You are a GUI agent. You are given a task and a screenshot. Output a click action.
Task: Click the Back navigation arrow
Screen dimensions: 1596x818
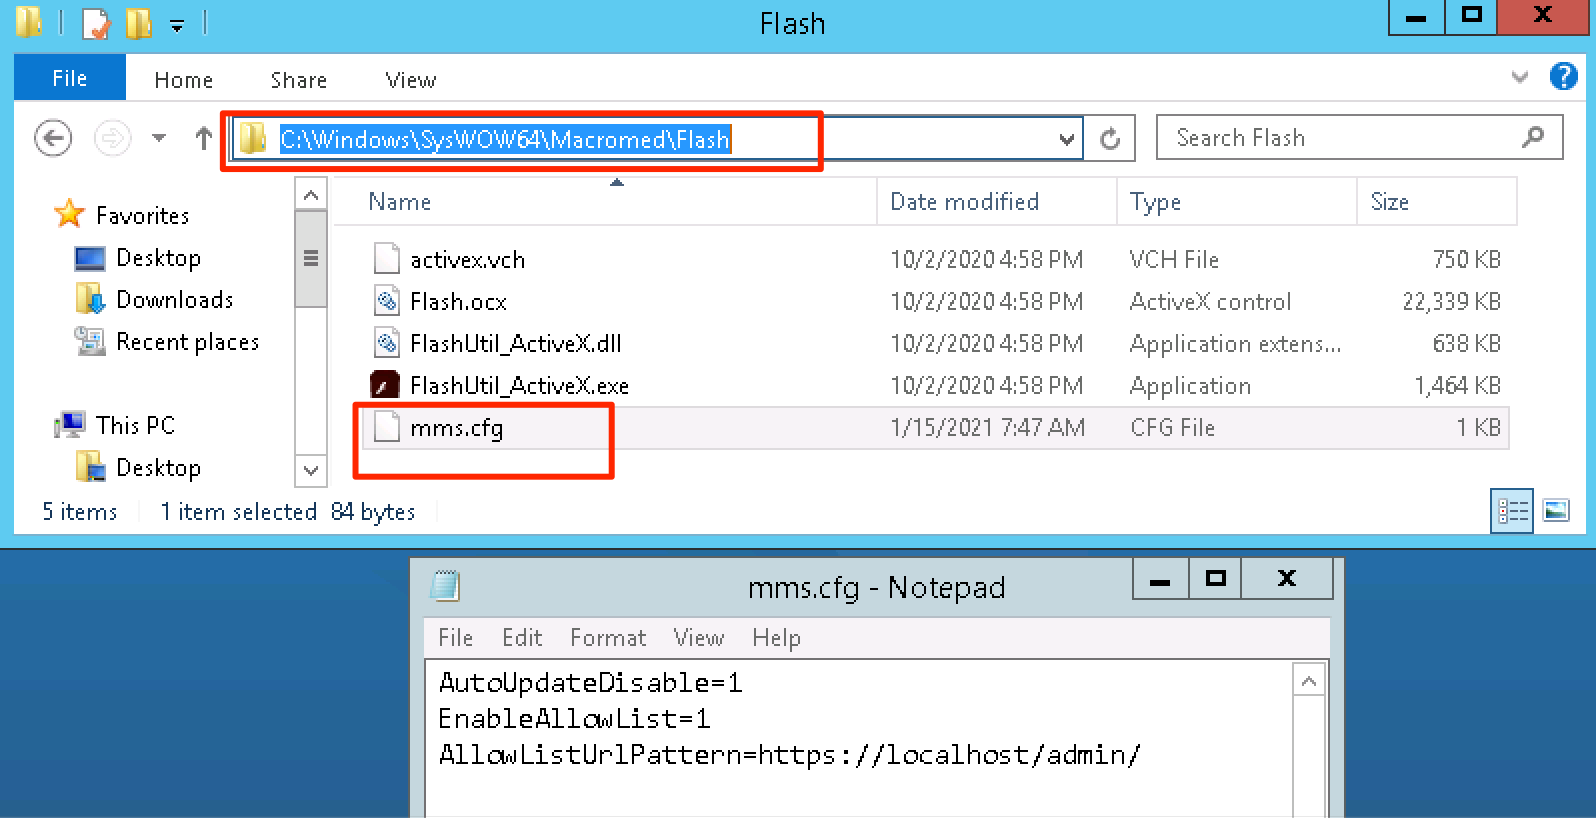click(x=53, y=138)
